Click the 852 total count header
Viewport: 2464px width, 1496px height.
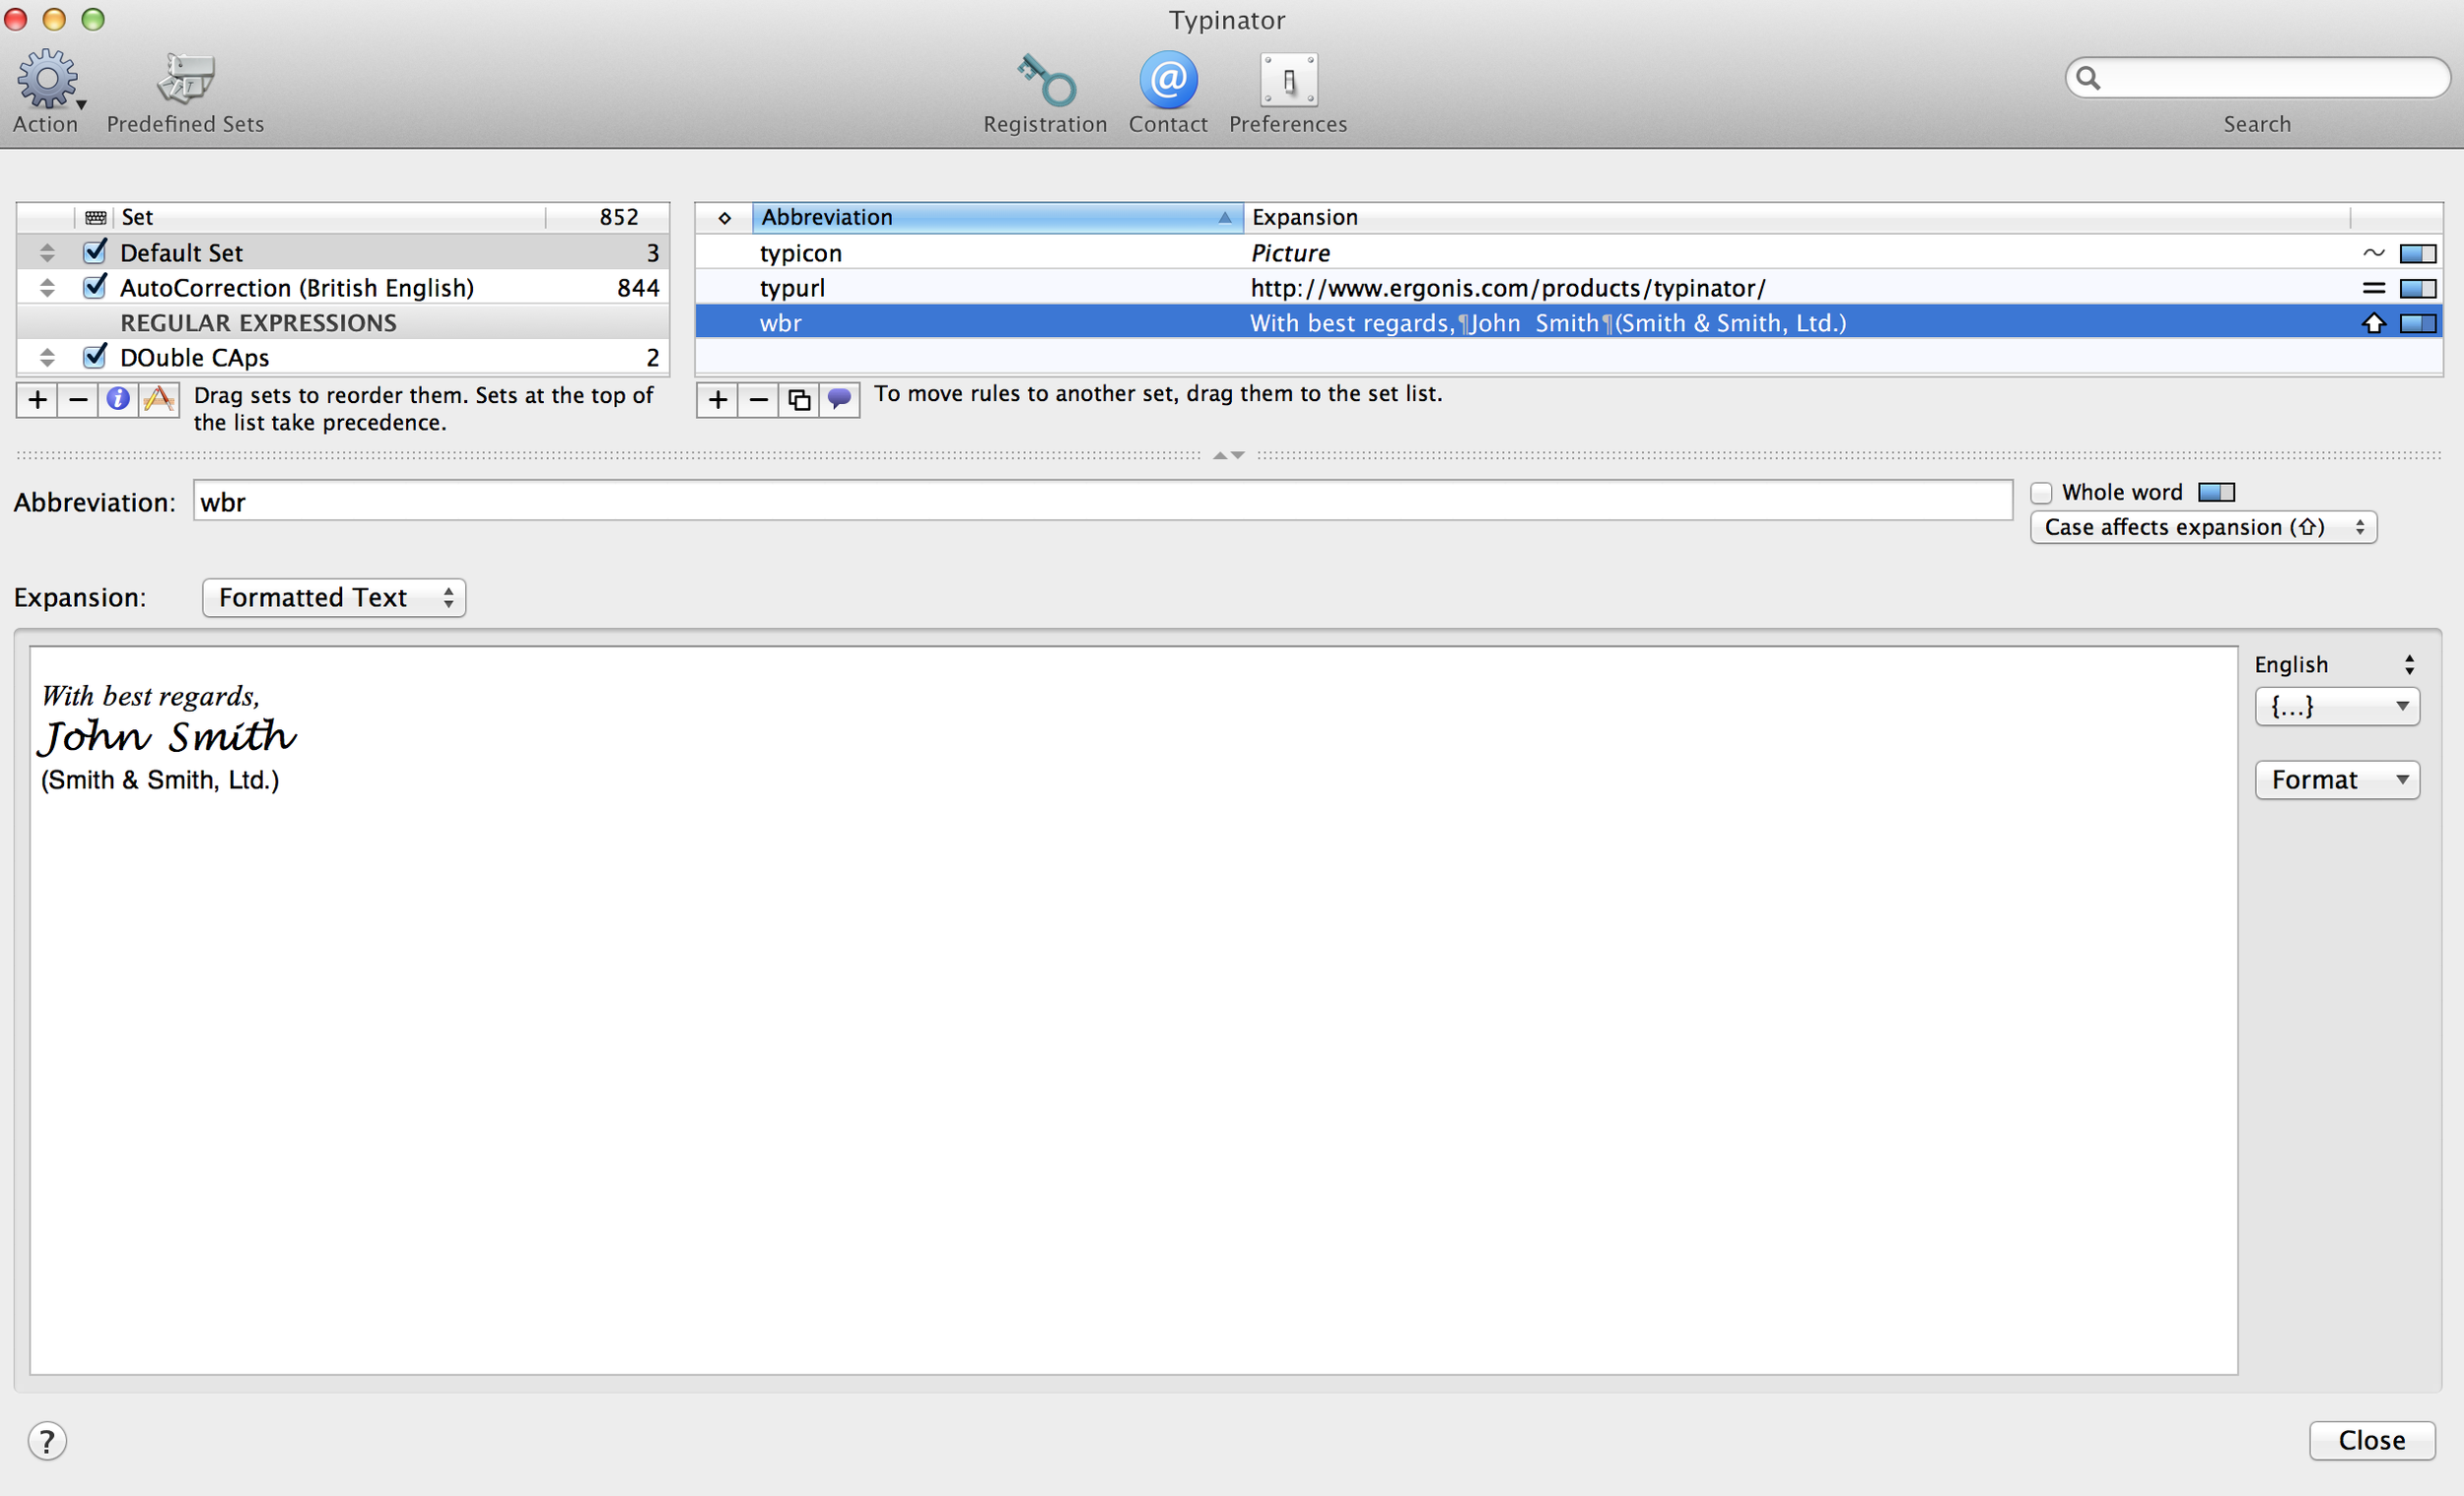pyautogui.click(x=619, y=217)
